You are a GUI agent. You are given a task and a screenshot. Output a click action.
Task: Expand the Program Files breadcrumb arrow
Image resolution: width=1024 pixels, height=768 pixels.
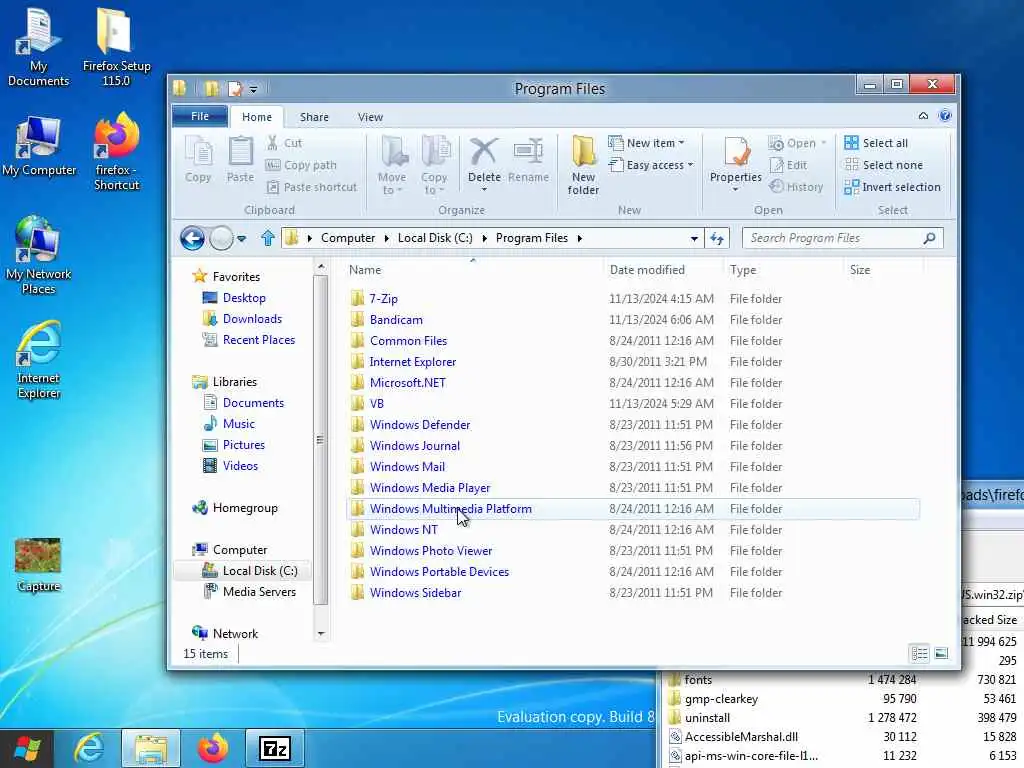click(579, 238)
